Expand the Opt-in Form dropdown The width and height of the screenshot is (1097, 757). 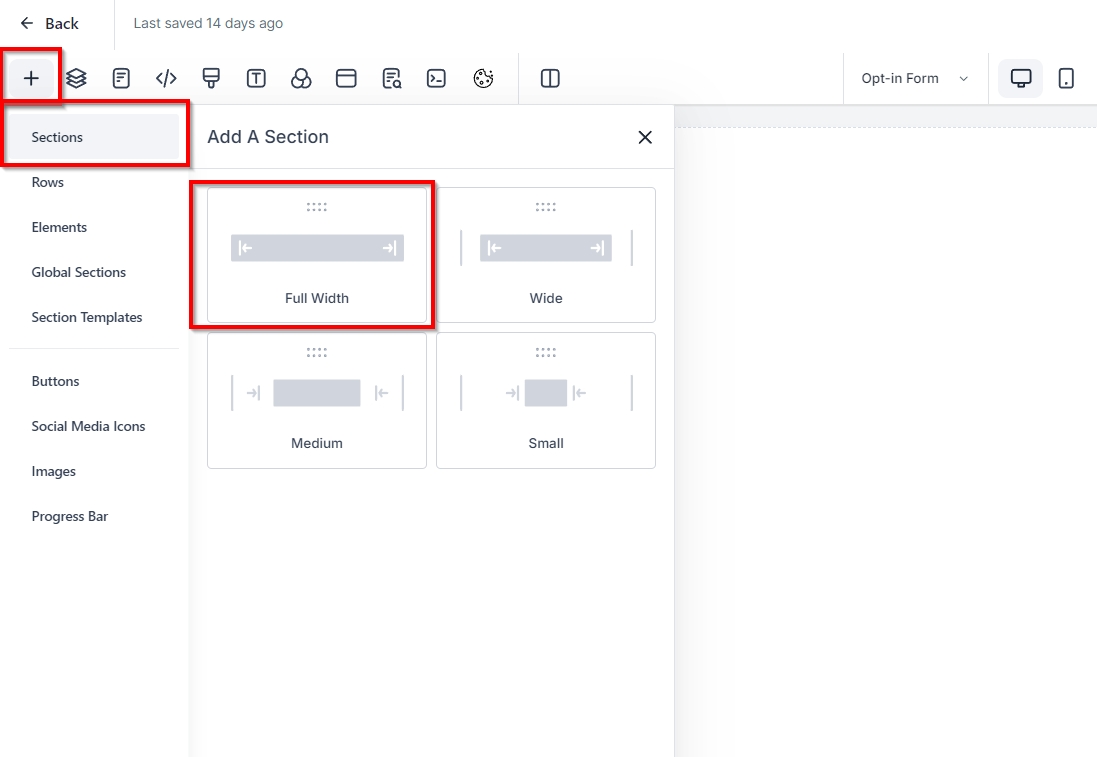(914, 78)
